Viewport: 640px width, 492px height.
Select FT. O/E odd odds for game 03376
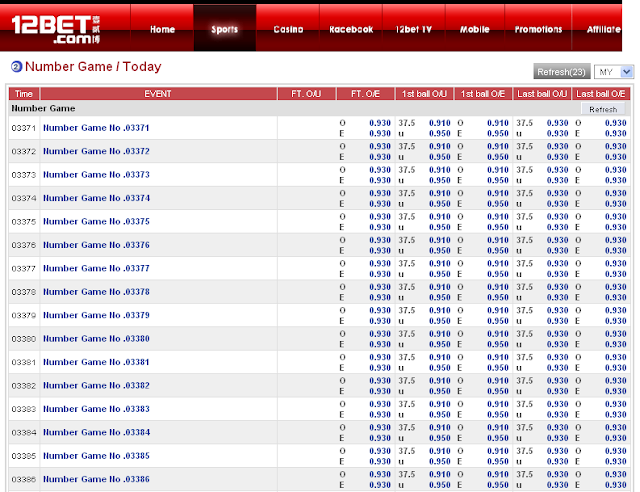click(380, 240)
